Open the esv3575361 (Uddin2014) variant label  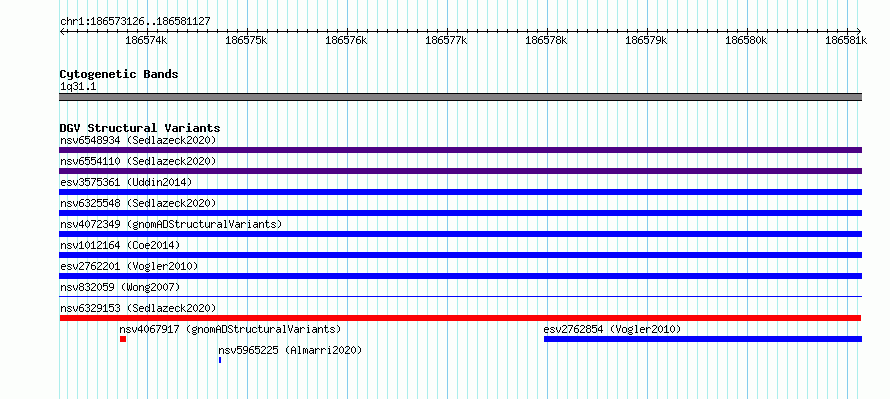pos(126,182)
